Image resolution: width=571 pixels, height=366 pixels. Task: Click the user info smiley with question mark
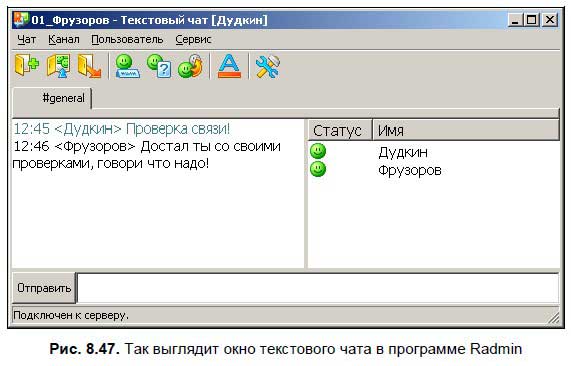pos(159,66)
